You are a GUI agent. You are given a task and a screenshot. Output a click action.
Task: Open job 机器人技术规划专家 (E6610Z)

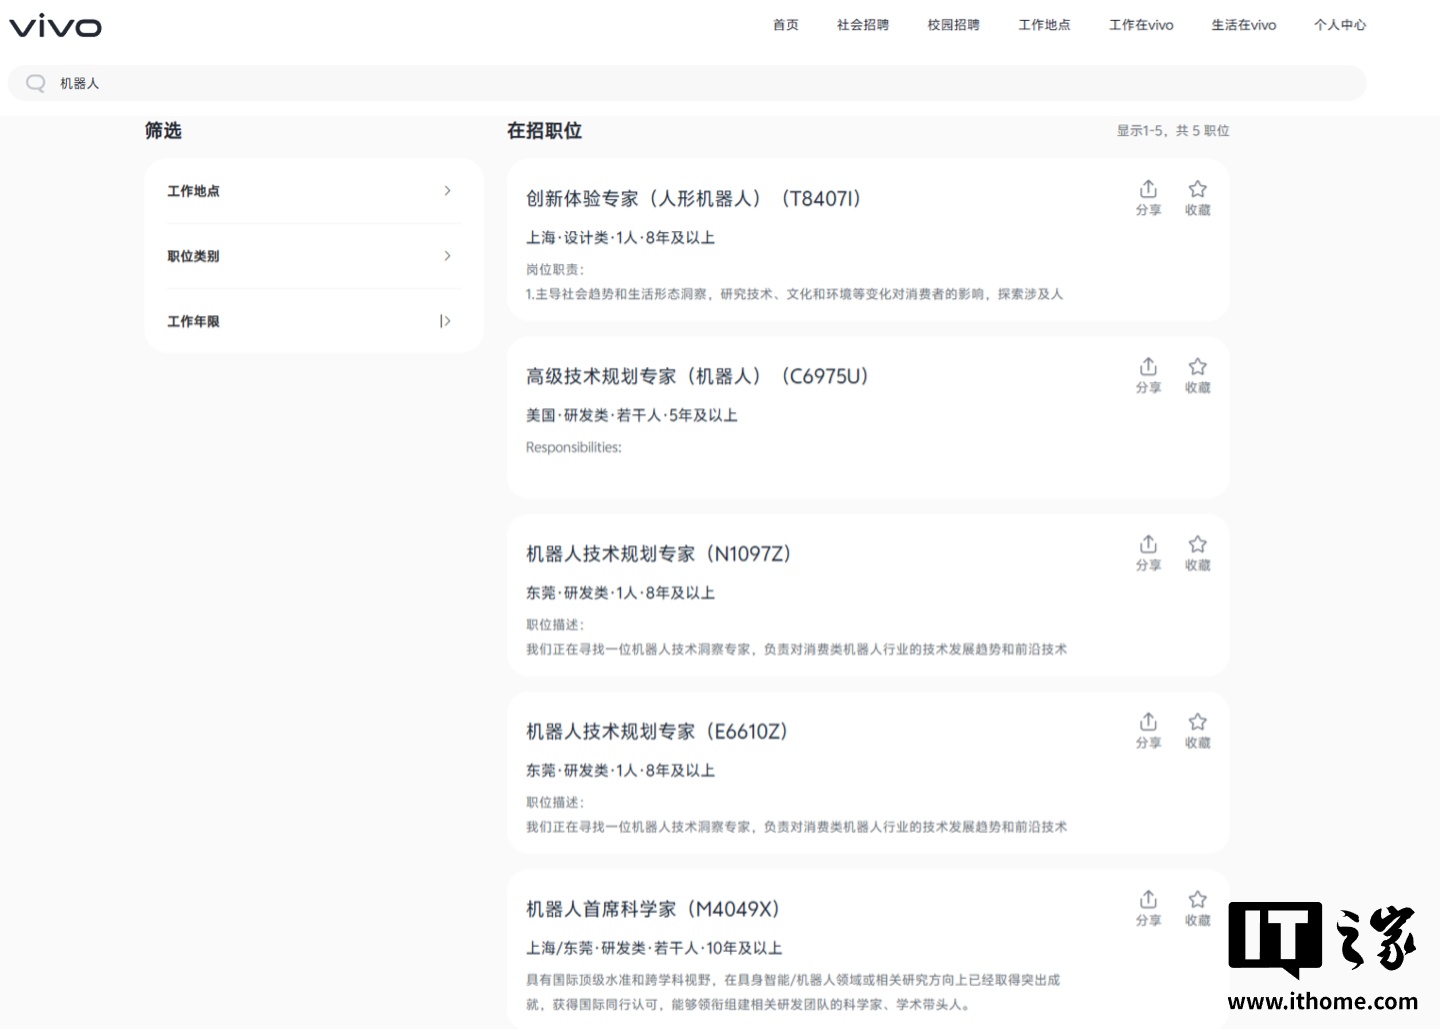(x=657, y=732)
